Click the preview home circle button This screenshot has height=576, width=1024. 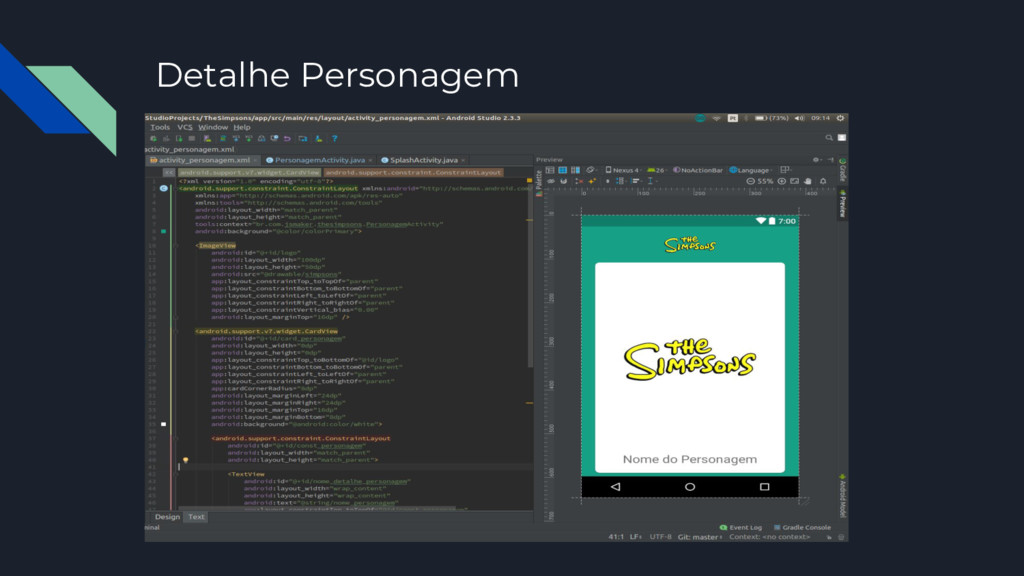click(x=690, y=487)
